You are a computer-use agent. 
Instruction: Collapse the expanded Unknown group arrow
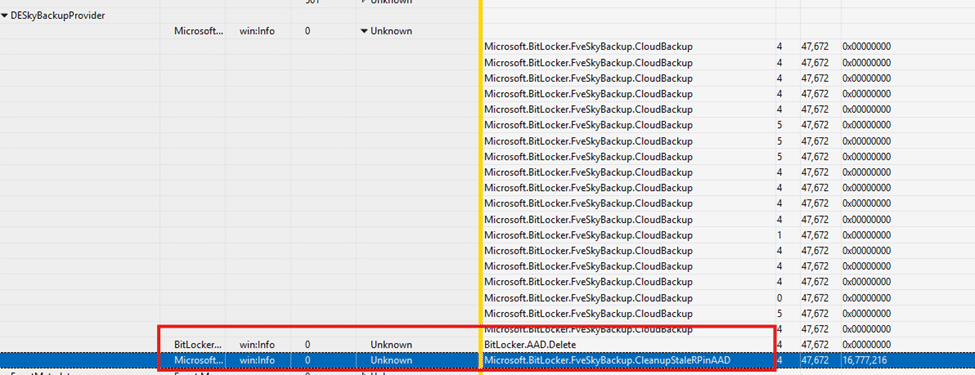pyautogui.click(x=364, y=31)
